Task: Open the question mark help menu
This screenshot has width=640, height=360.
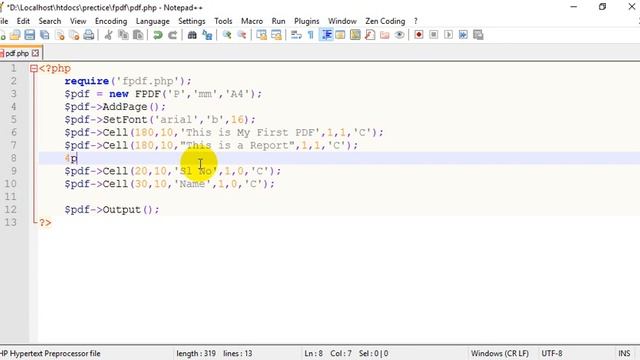Action: click(416, 21)
